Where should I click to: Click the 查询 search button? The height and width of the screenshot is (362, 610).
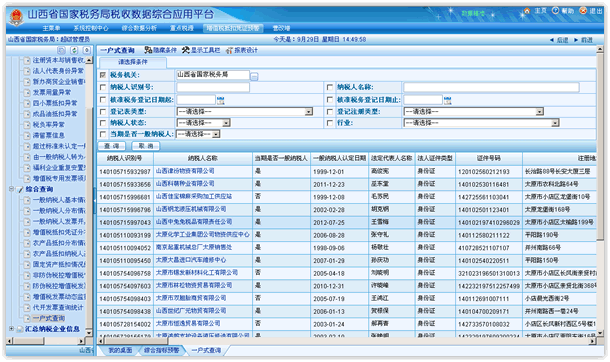(x=112, y=146)
